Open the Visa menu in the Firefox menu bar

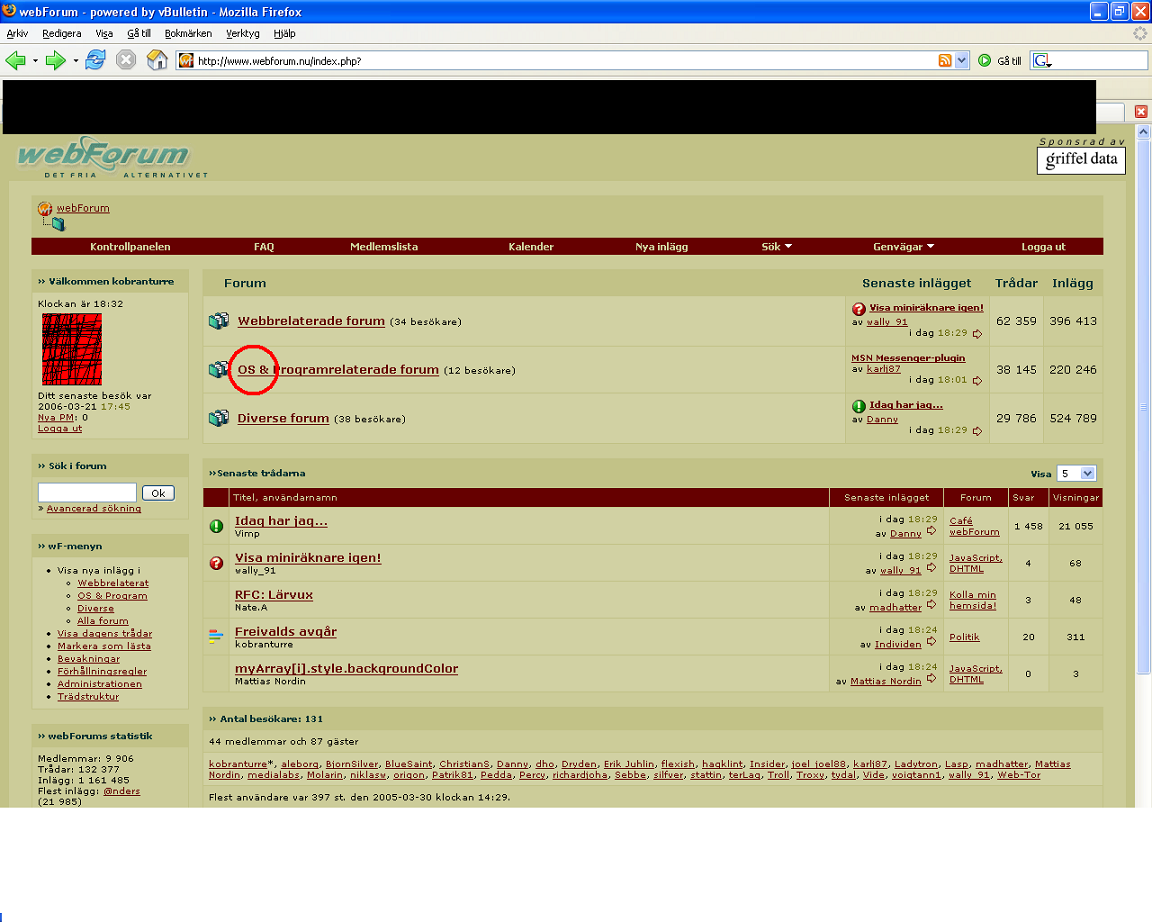coord(104,34)
